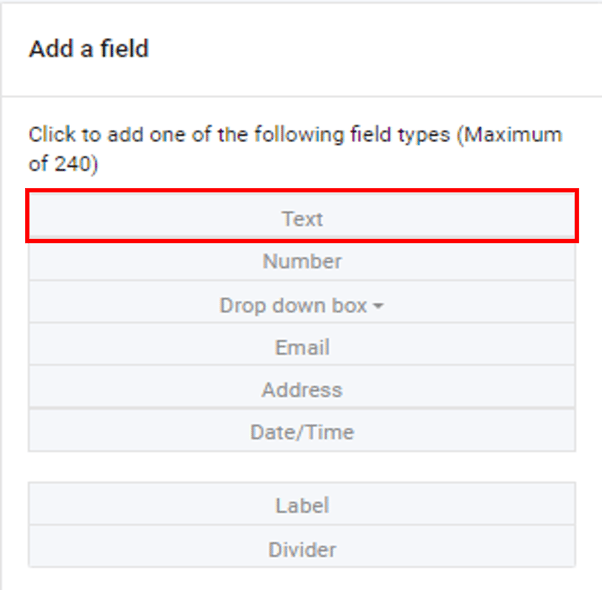Insert a Label element
Screen dimensions: 602x590
(302, 505)
